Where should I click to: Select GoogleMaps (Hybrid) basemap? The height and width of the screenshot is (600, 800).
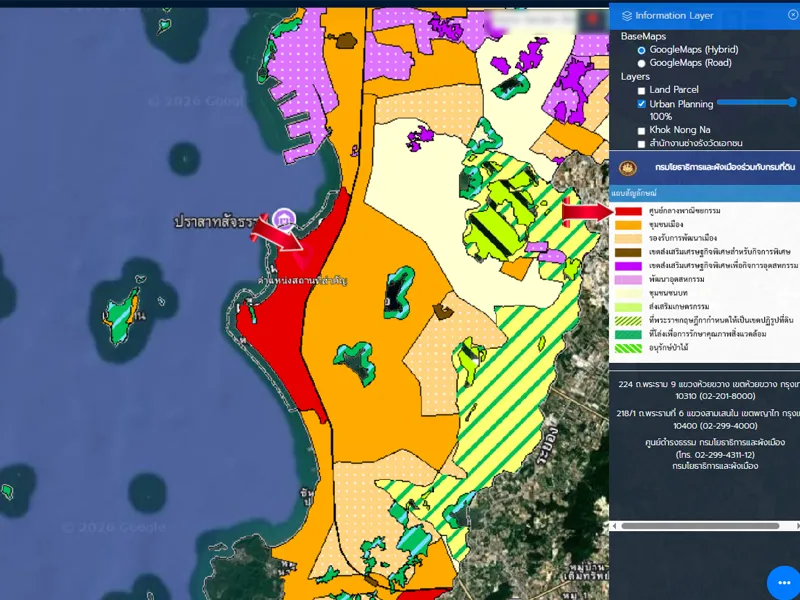(x=642, y=50)
